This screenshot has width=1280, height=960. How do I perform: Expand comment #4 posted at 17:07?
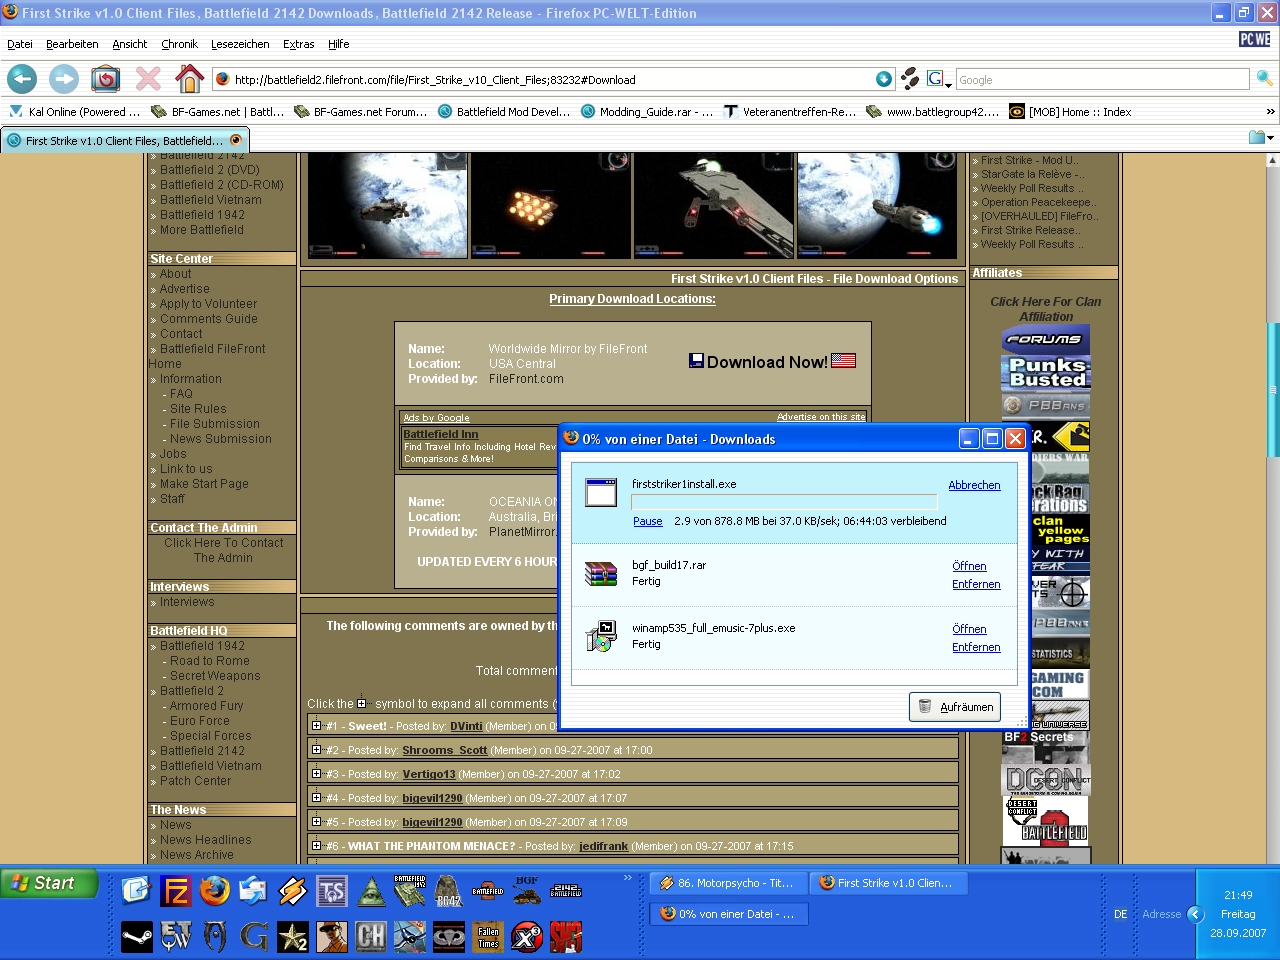[x=316, y=798]
